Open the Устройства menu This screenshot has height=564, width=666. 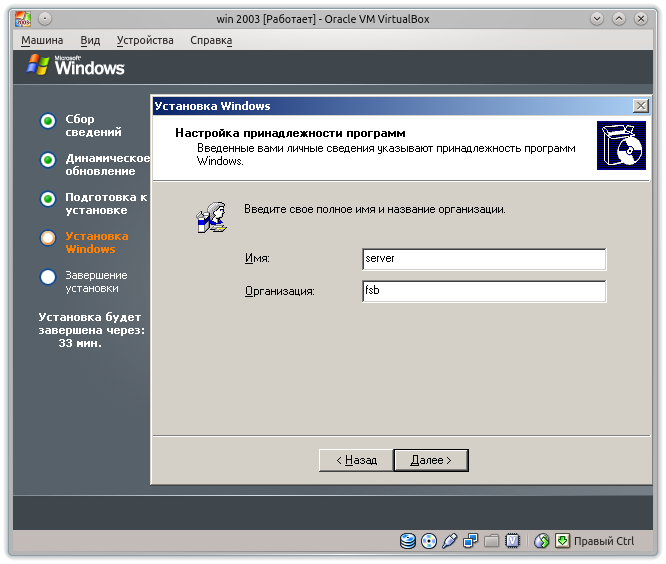tap(145, 40)
